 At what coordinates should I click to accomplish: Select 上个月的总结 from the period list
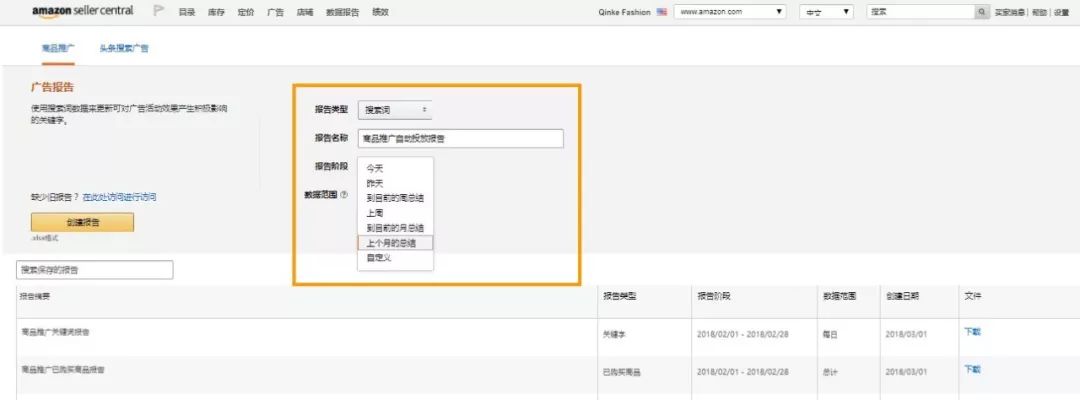(391, 243)
